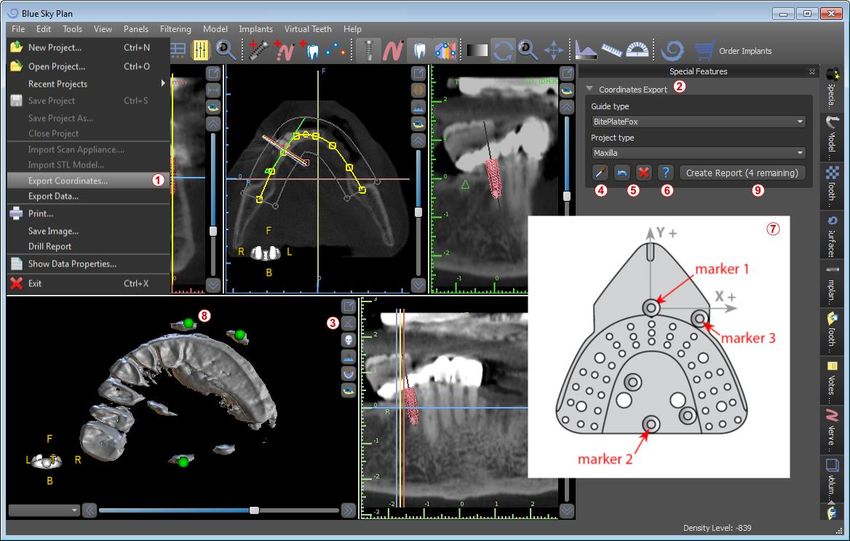Screen dimensions: 850x541
Task: Collapse the Coordinates Export section triangle
Action: [589, 89]
